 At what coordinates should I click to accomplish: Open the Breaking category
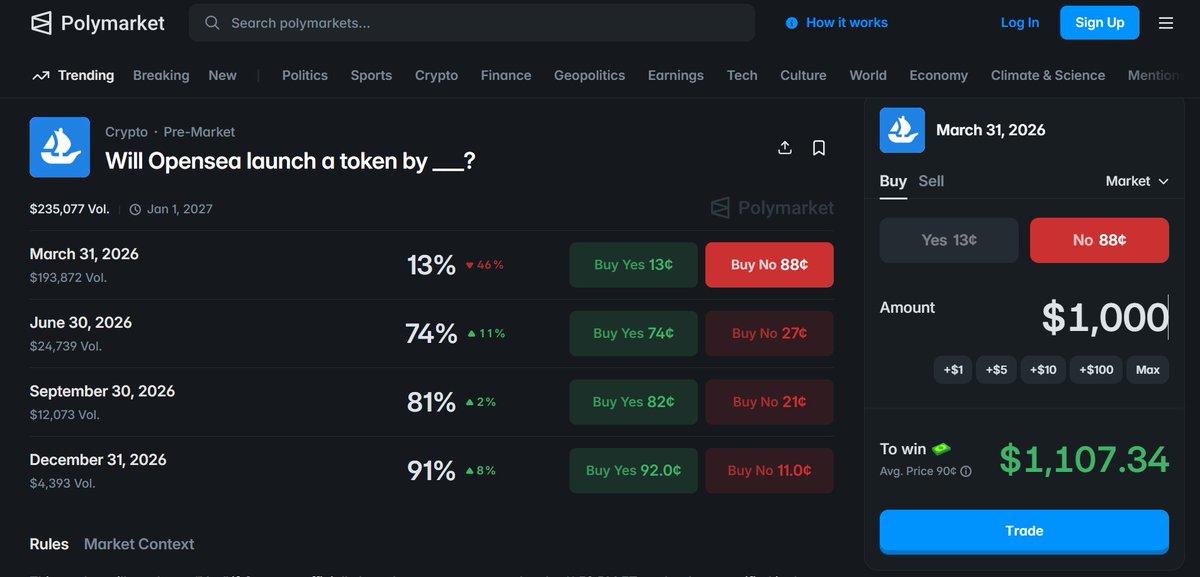click(161, 76)
